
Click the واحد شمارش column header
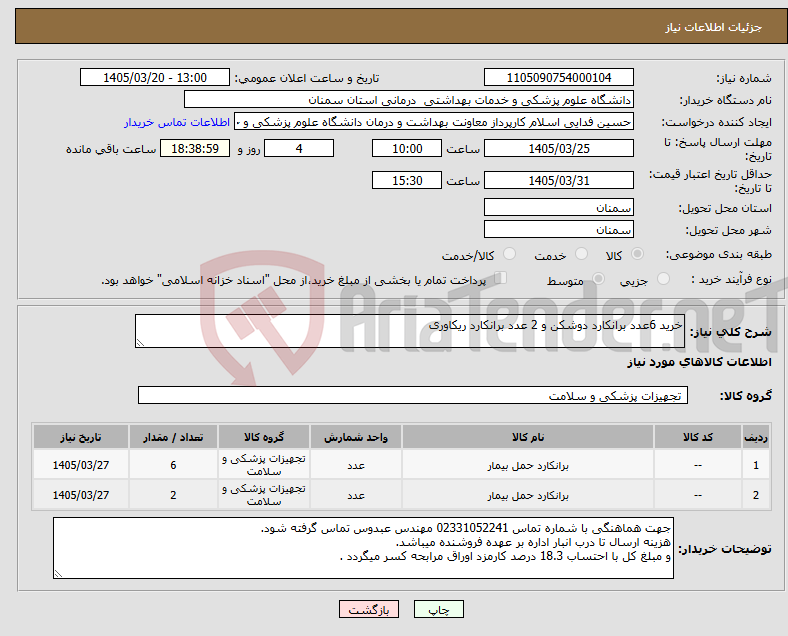[x=356, y=437]
